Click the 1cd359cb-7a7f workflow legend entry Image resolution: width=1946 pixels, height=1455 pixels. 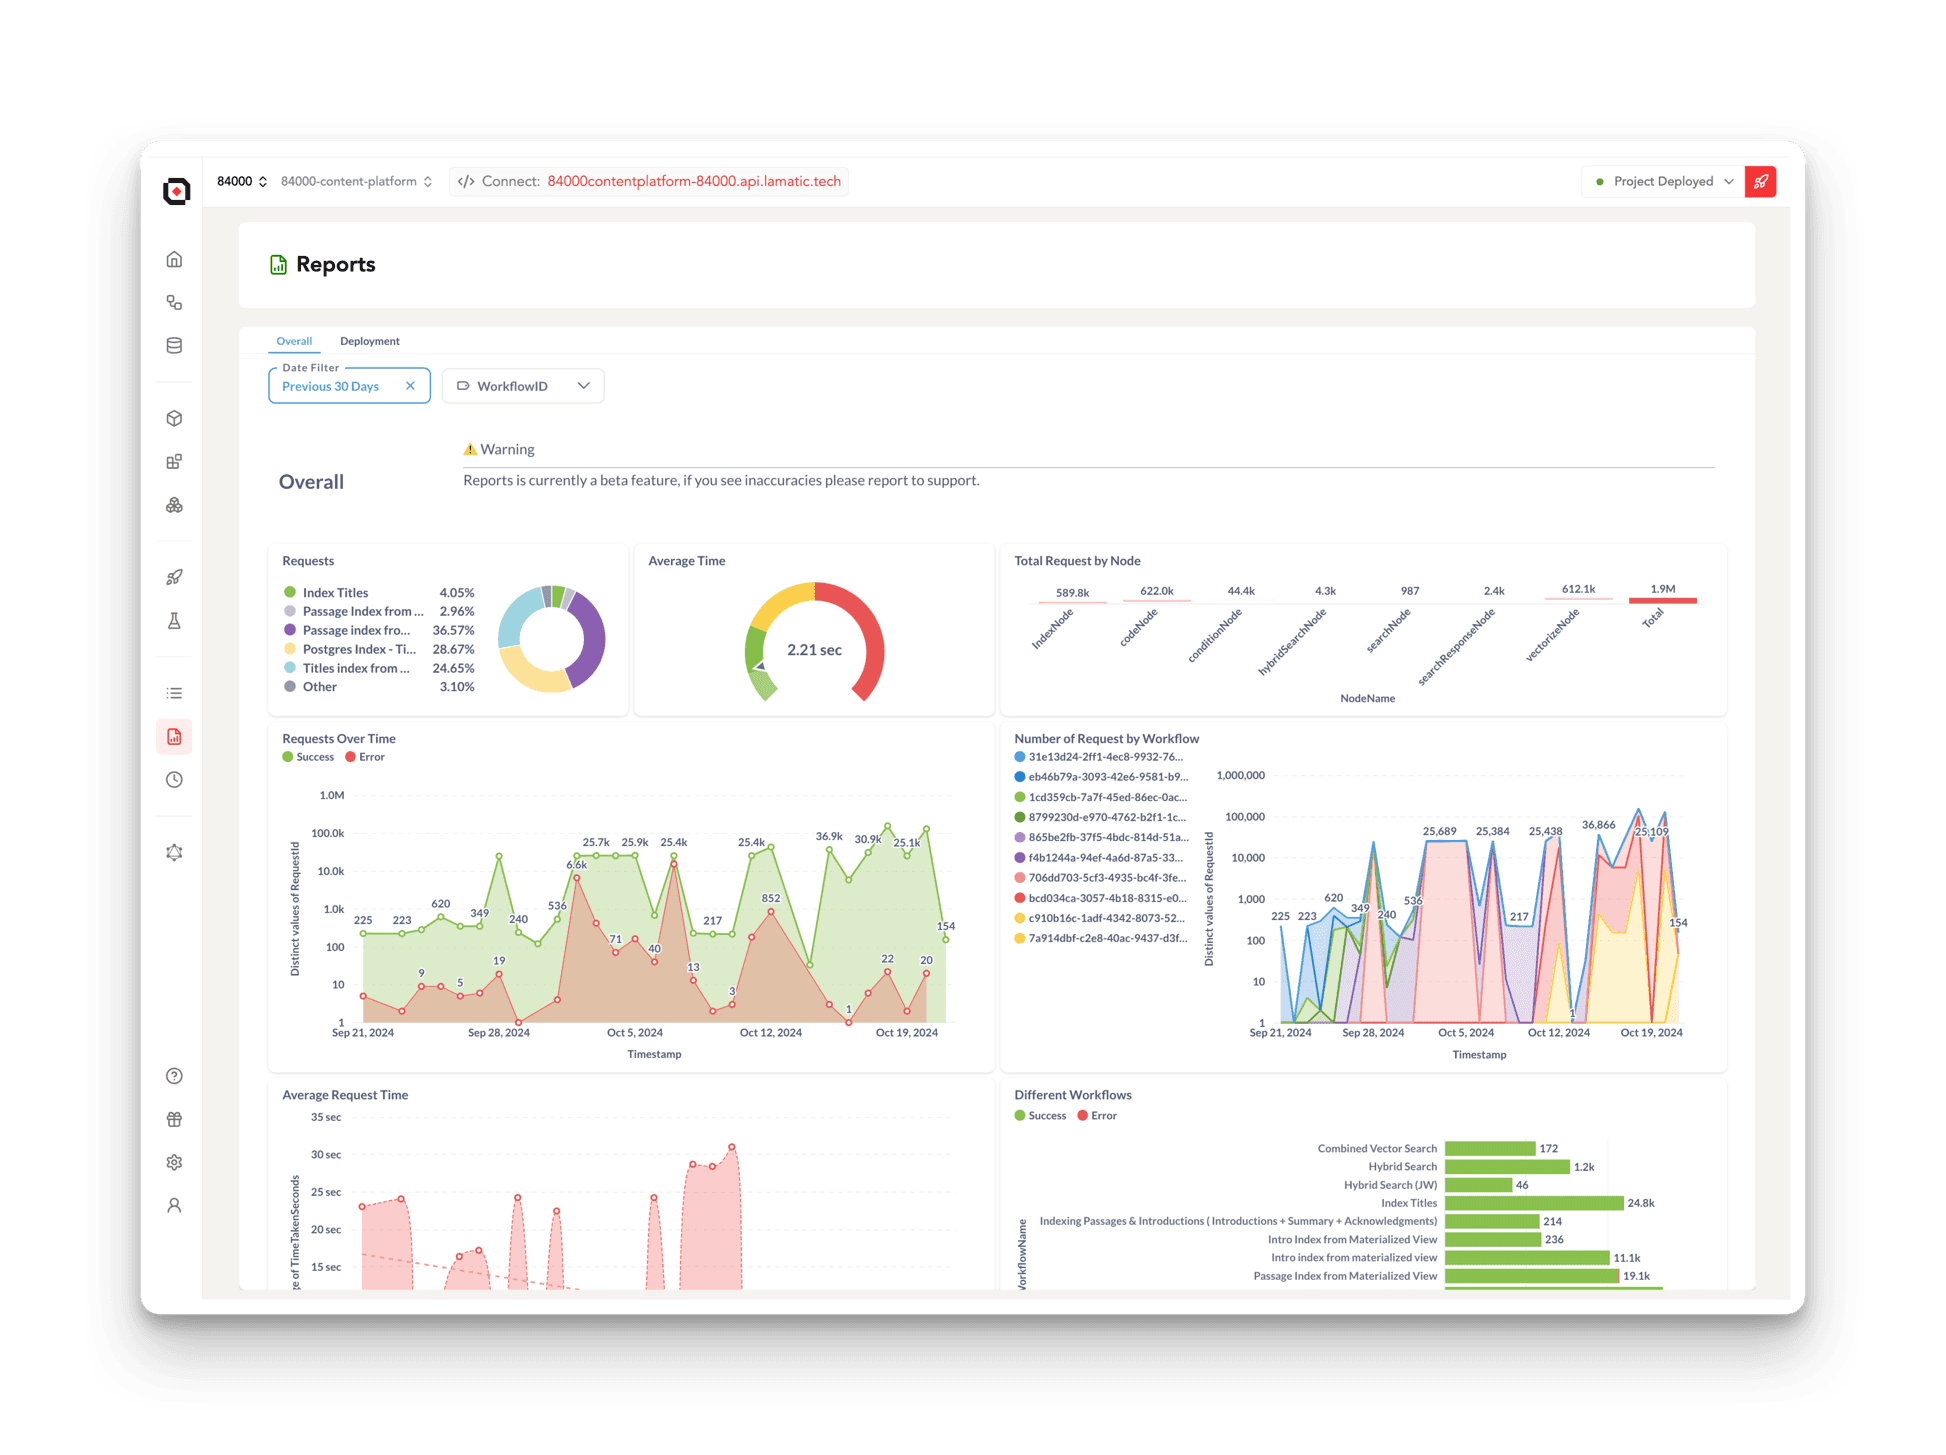click(x=1101, y=797)
